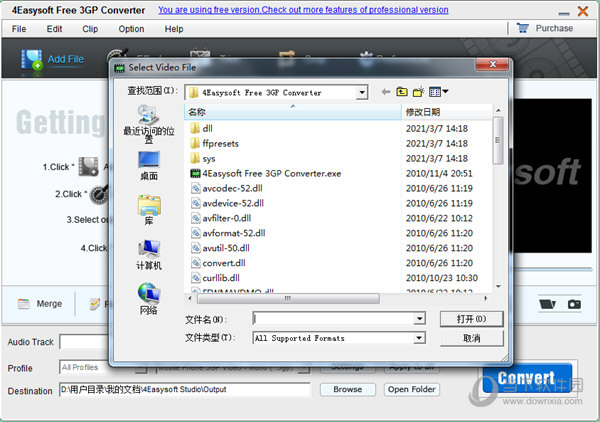
Task: Click the scroll right arrow in file list
Action: click(486, 298)
